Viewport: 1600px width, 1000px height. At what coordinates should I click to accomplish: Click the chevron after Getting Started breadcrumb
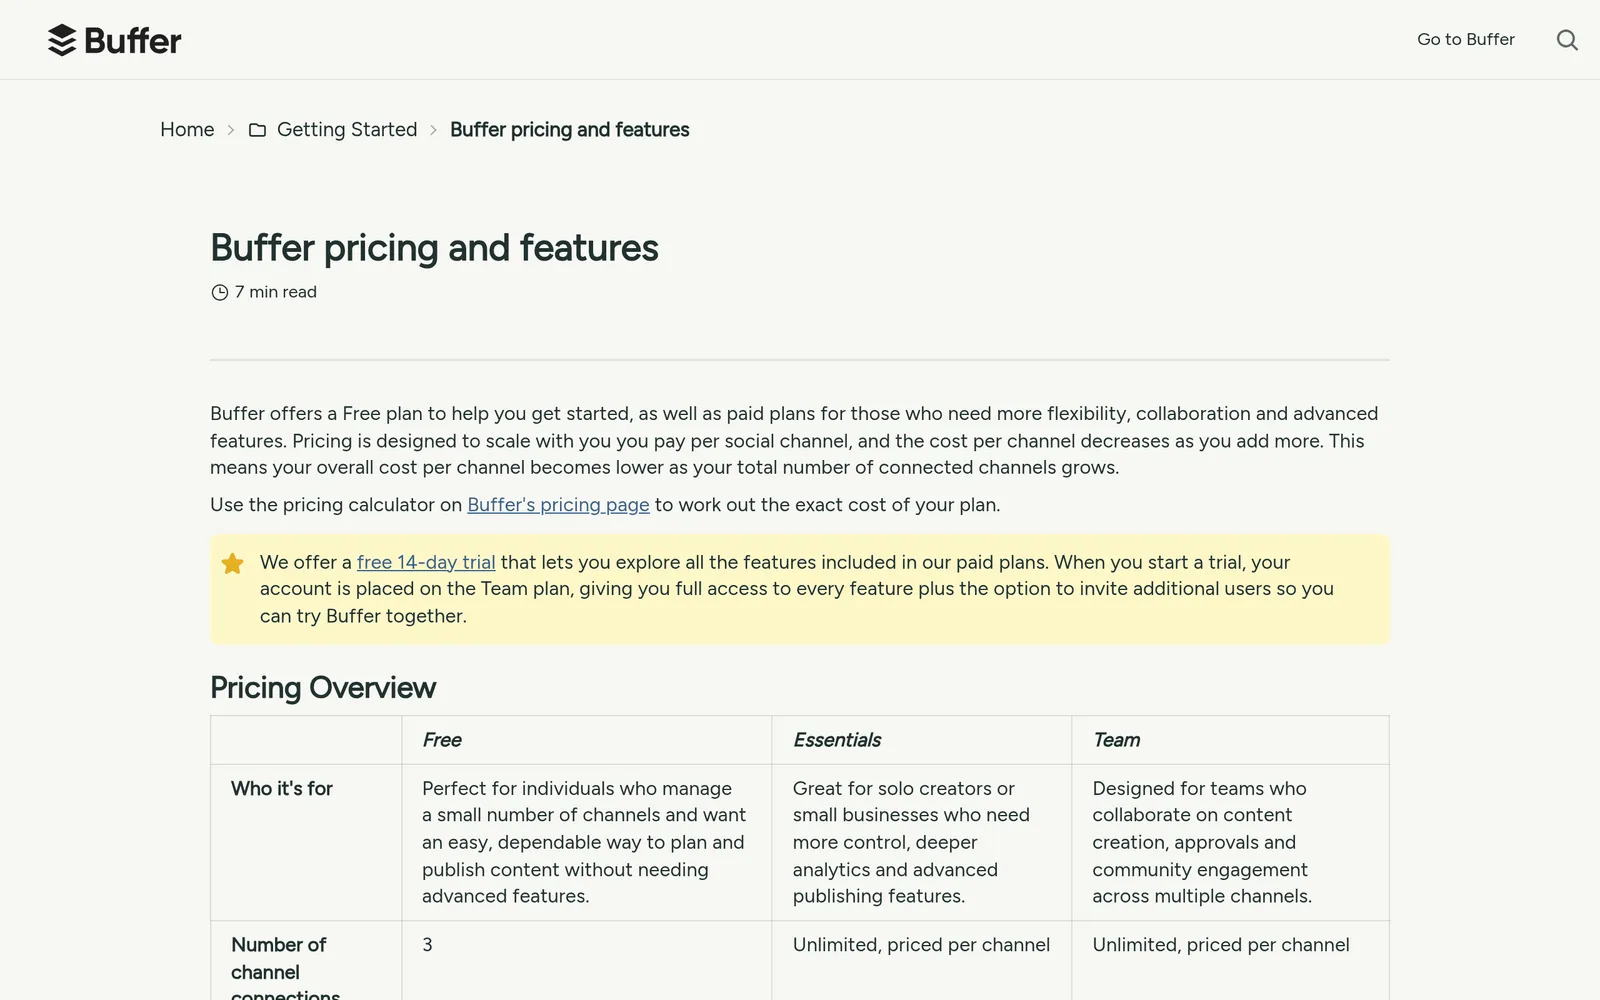pyautogui.click(x=434, y=130)
